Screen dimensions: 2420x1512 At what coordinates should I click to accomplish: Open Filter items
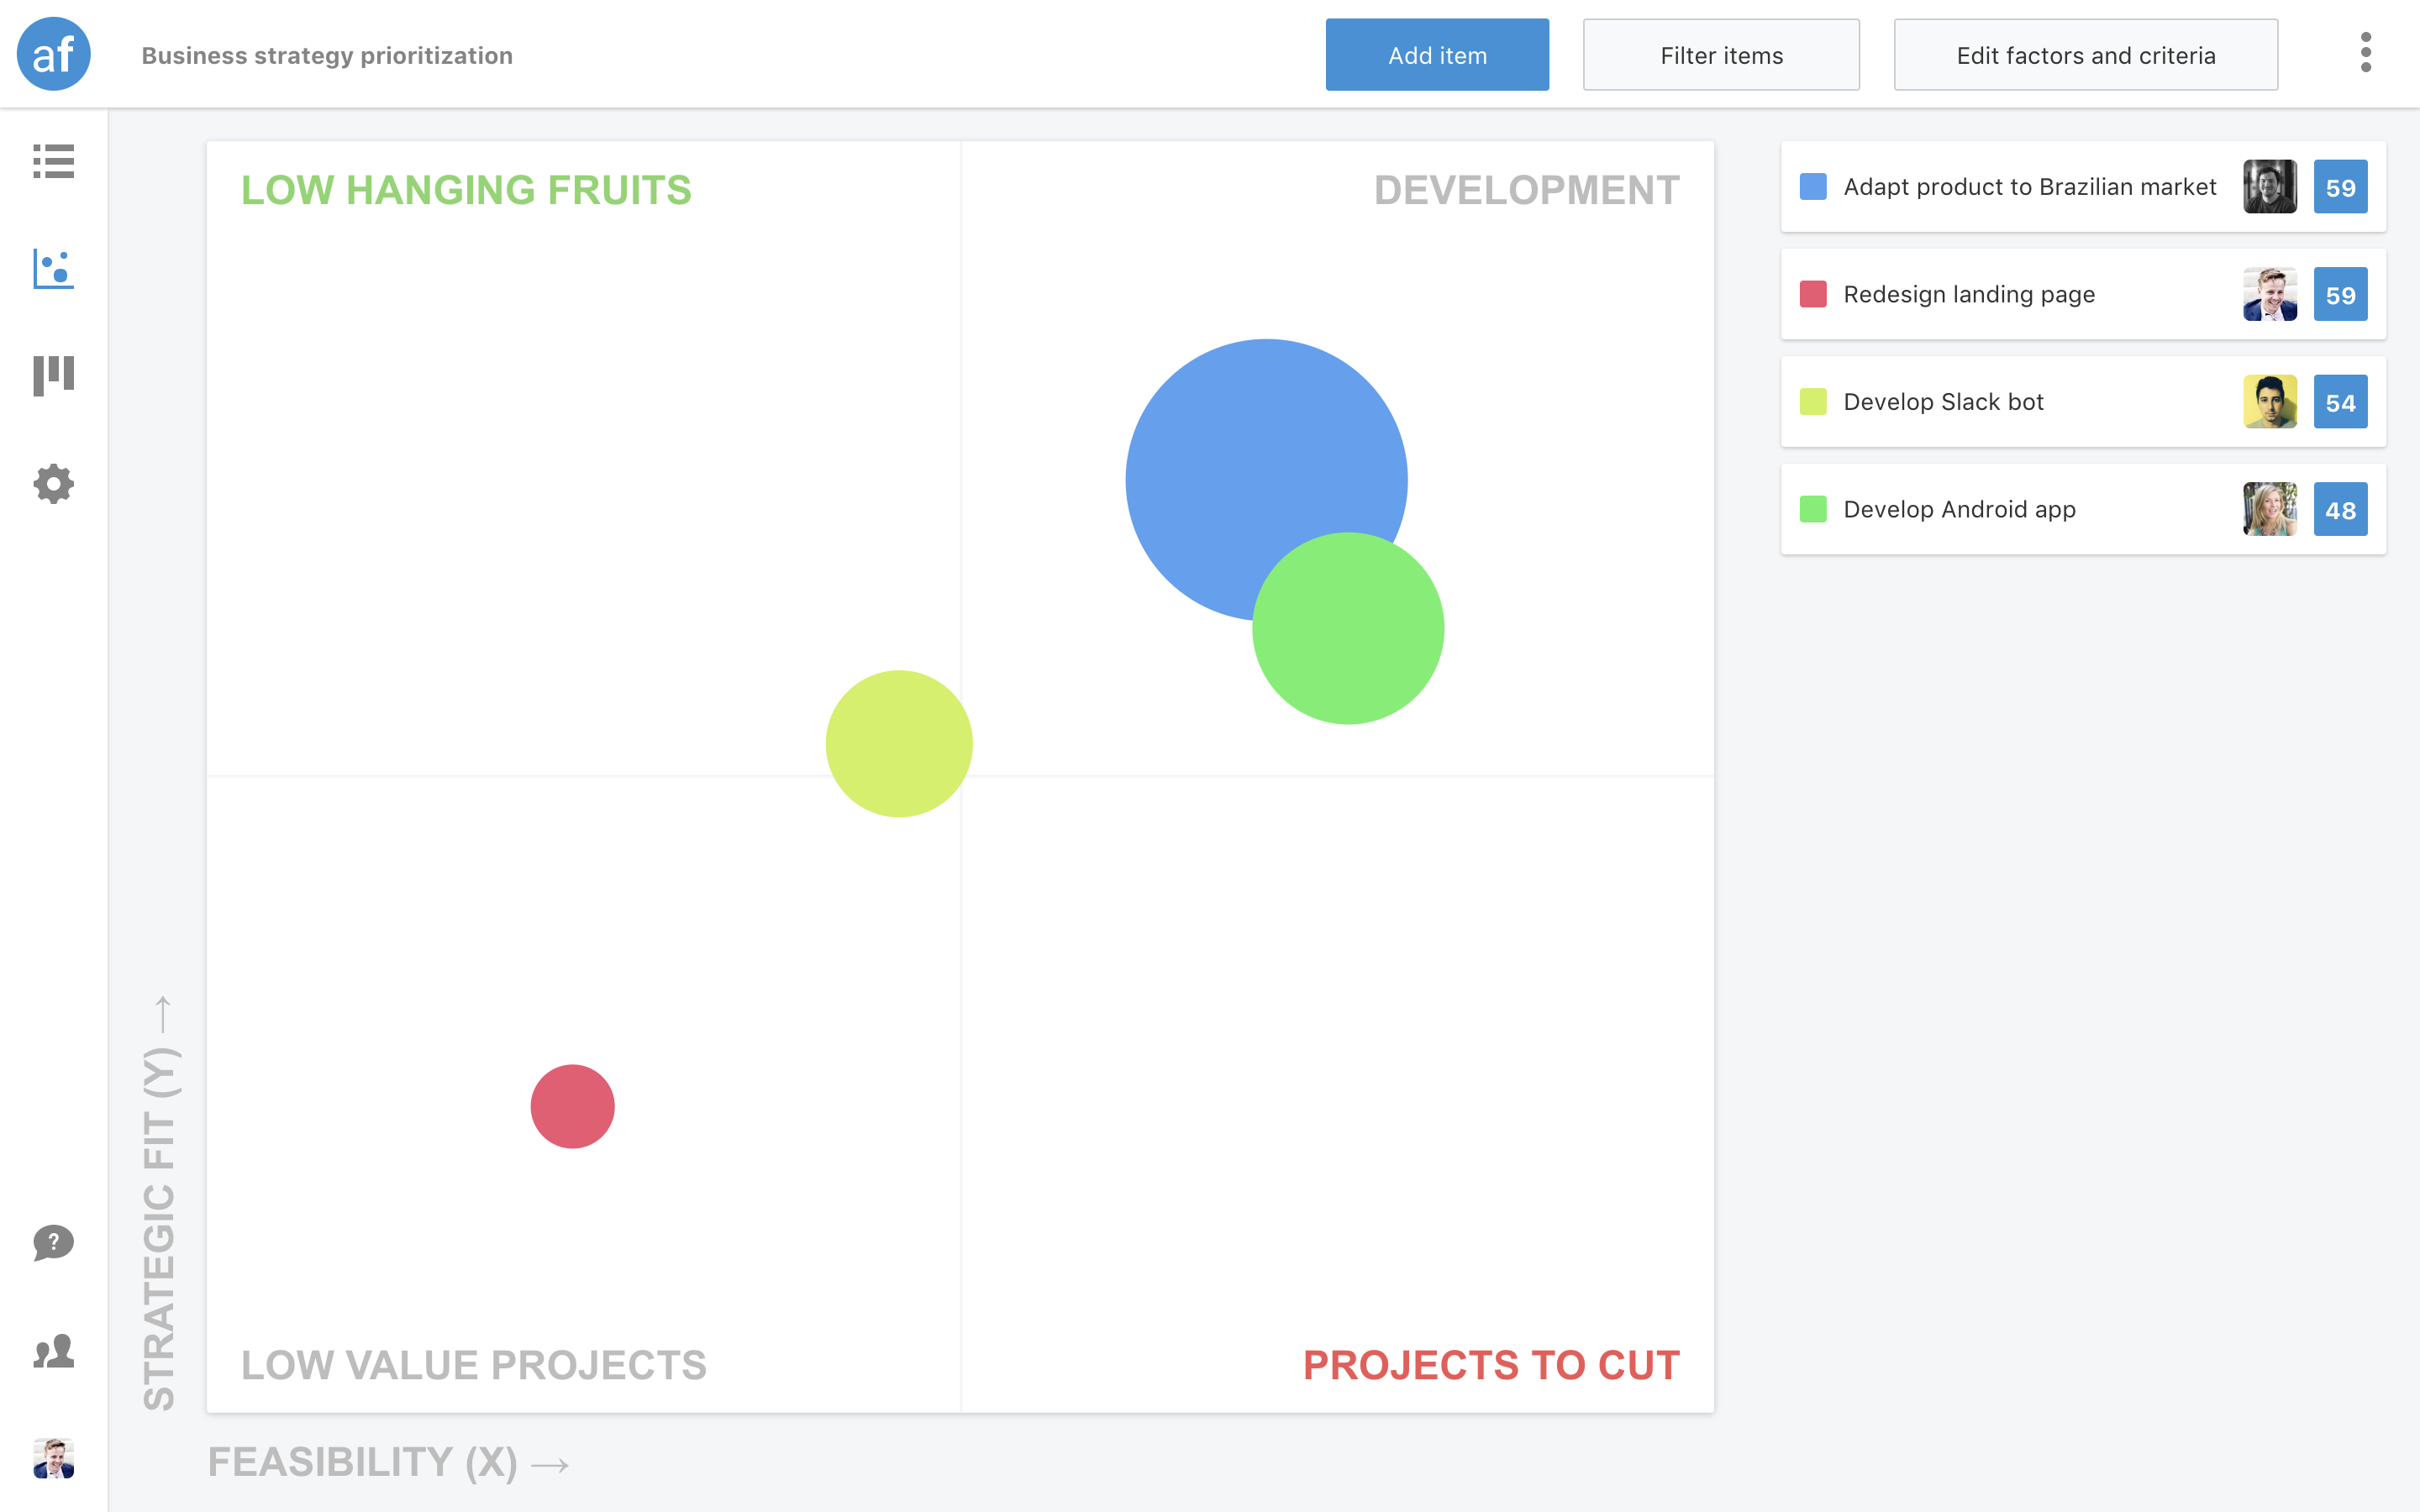tap(1720, 55)
